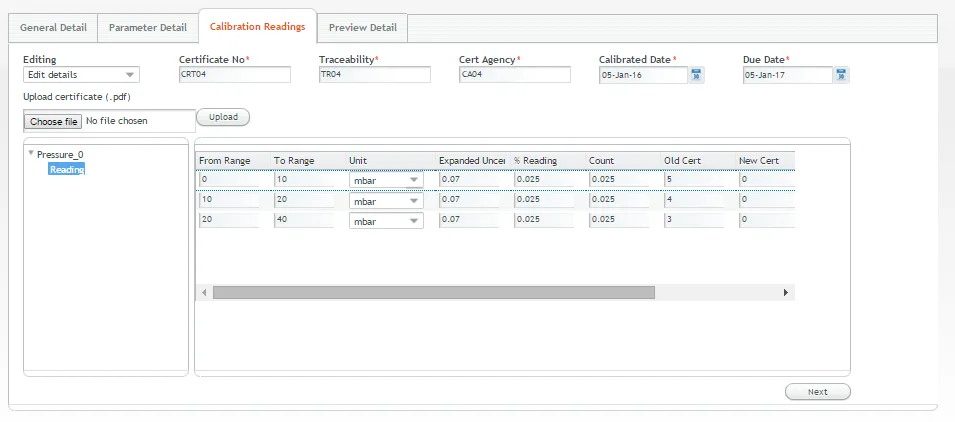Click the Upload button
The width and height of the screenshot is (955, 422).
[x=223, y=117]
